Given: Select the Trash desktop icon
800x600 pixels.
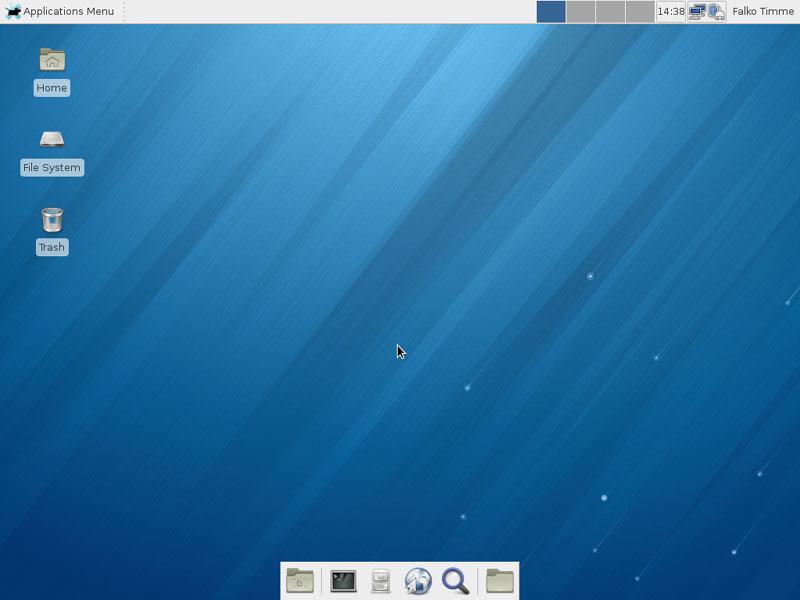Looking at the screenshot, I should pyautogui.click(x=52, y=220).
